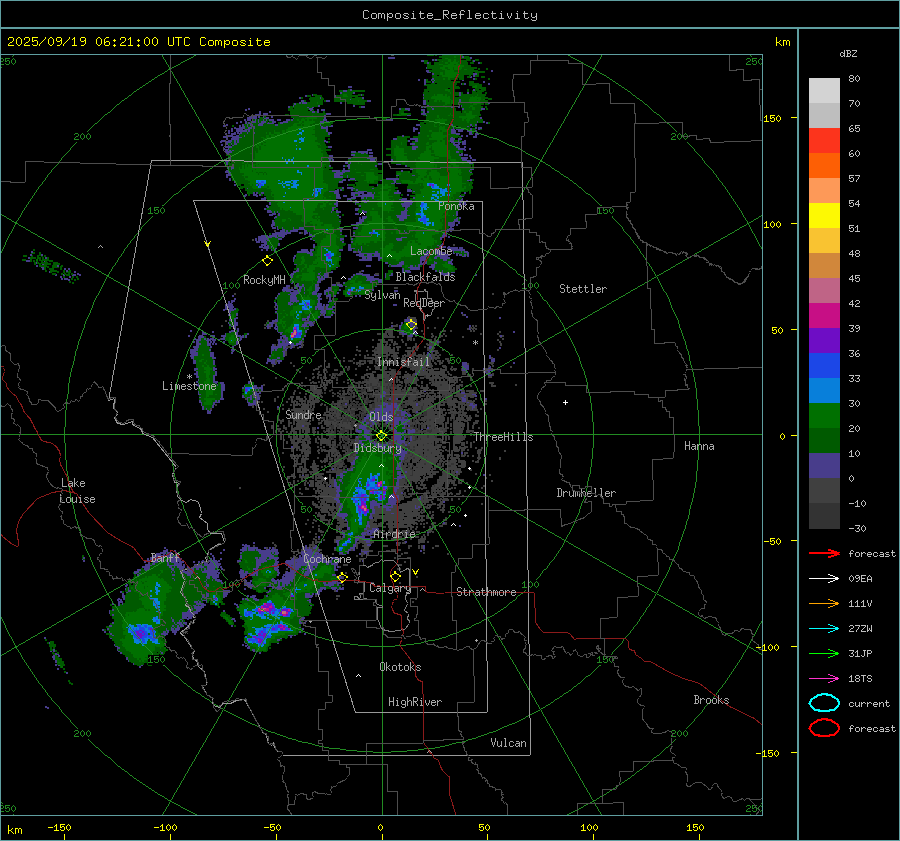900x841 pixels.
Task: Select the light blue 33 dBZ swatch
Action: pos(824,390)
